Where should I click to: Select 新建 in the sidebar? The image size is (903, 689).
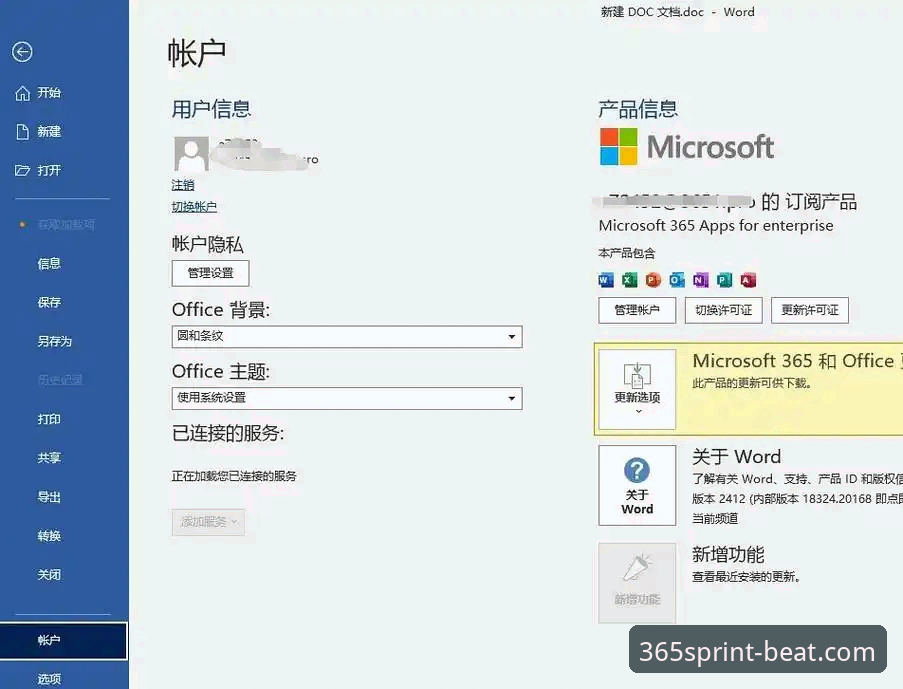49,131
